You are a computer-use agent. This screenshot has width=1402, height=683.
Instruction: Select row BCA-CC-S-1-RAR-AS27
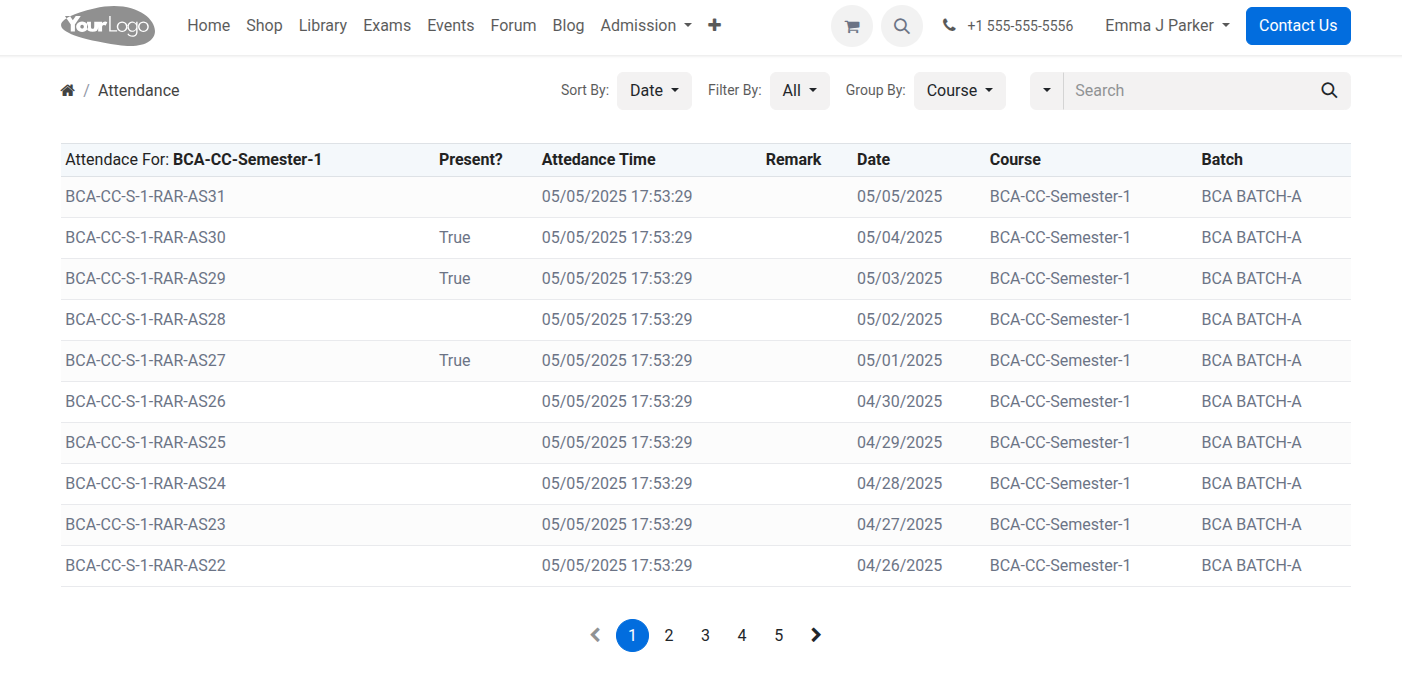(x=706, y=361)
